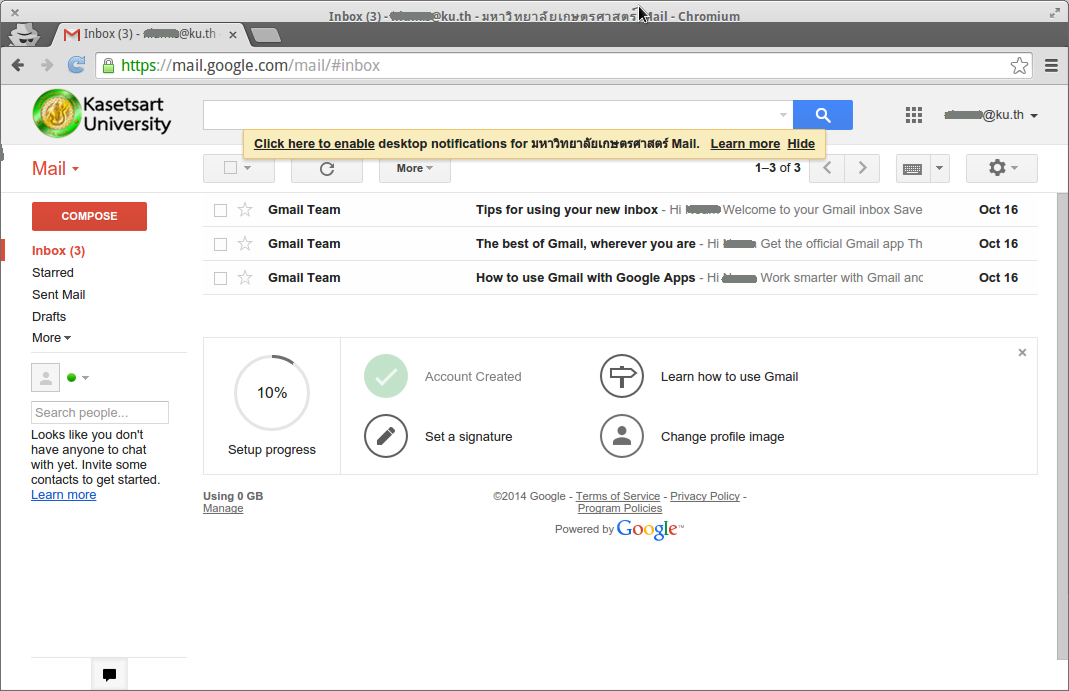Go to older messages with right chevron
Screen dimensions: 1069x691
coord(862,168)
